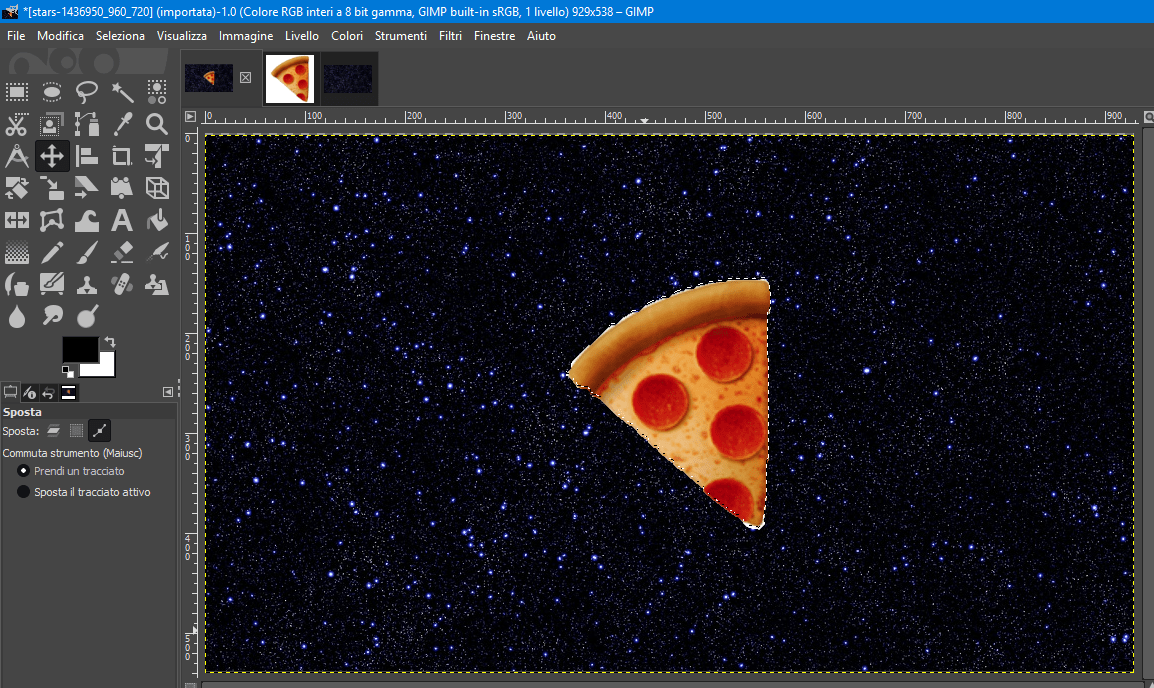Select the Airbrush tool

tap(157, 252)
